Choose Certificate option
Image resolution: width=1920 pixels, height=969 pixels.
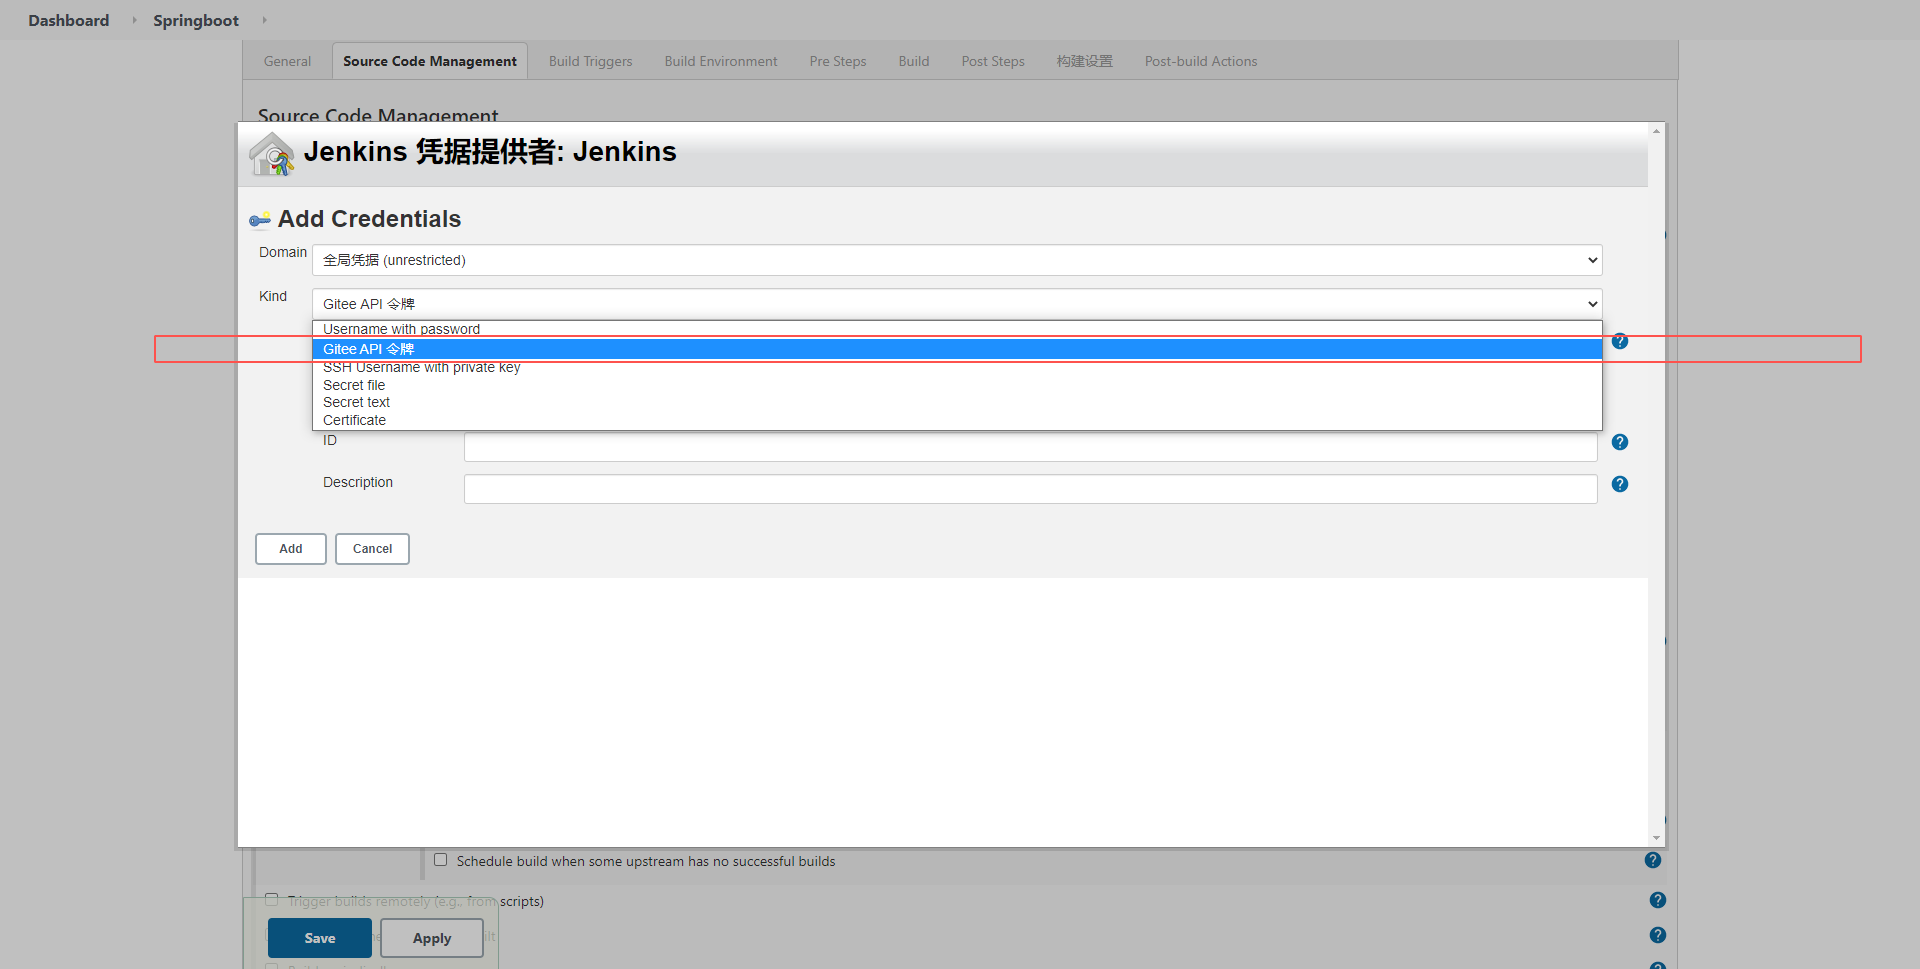click(x=957, y=420)
